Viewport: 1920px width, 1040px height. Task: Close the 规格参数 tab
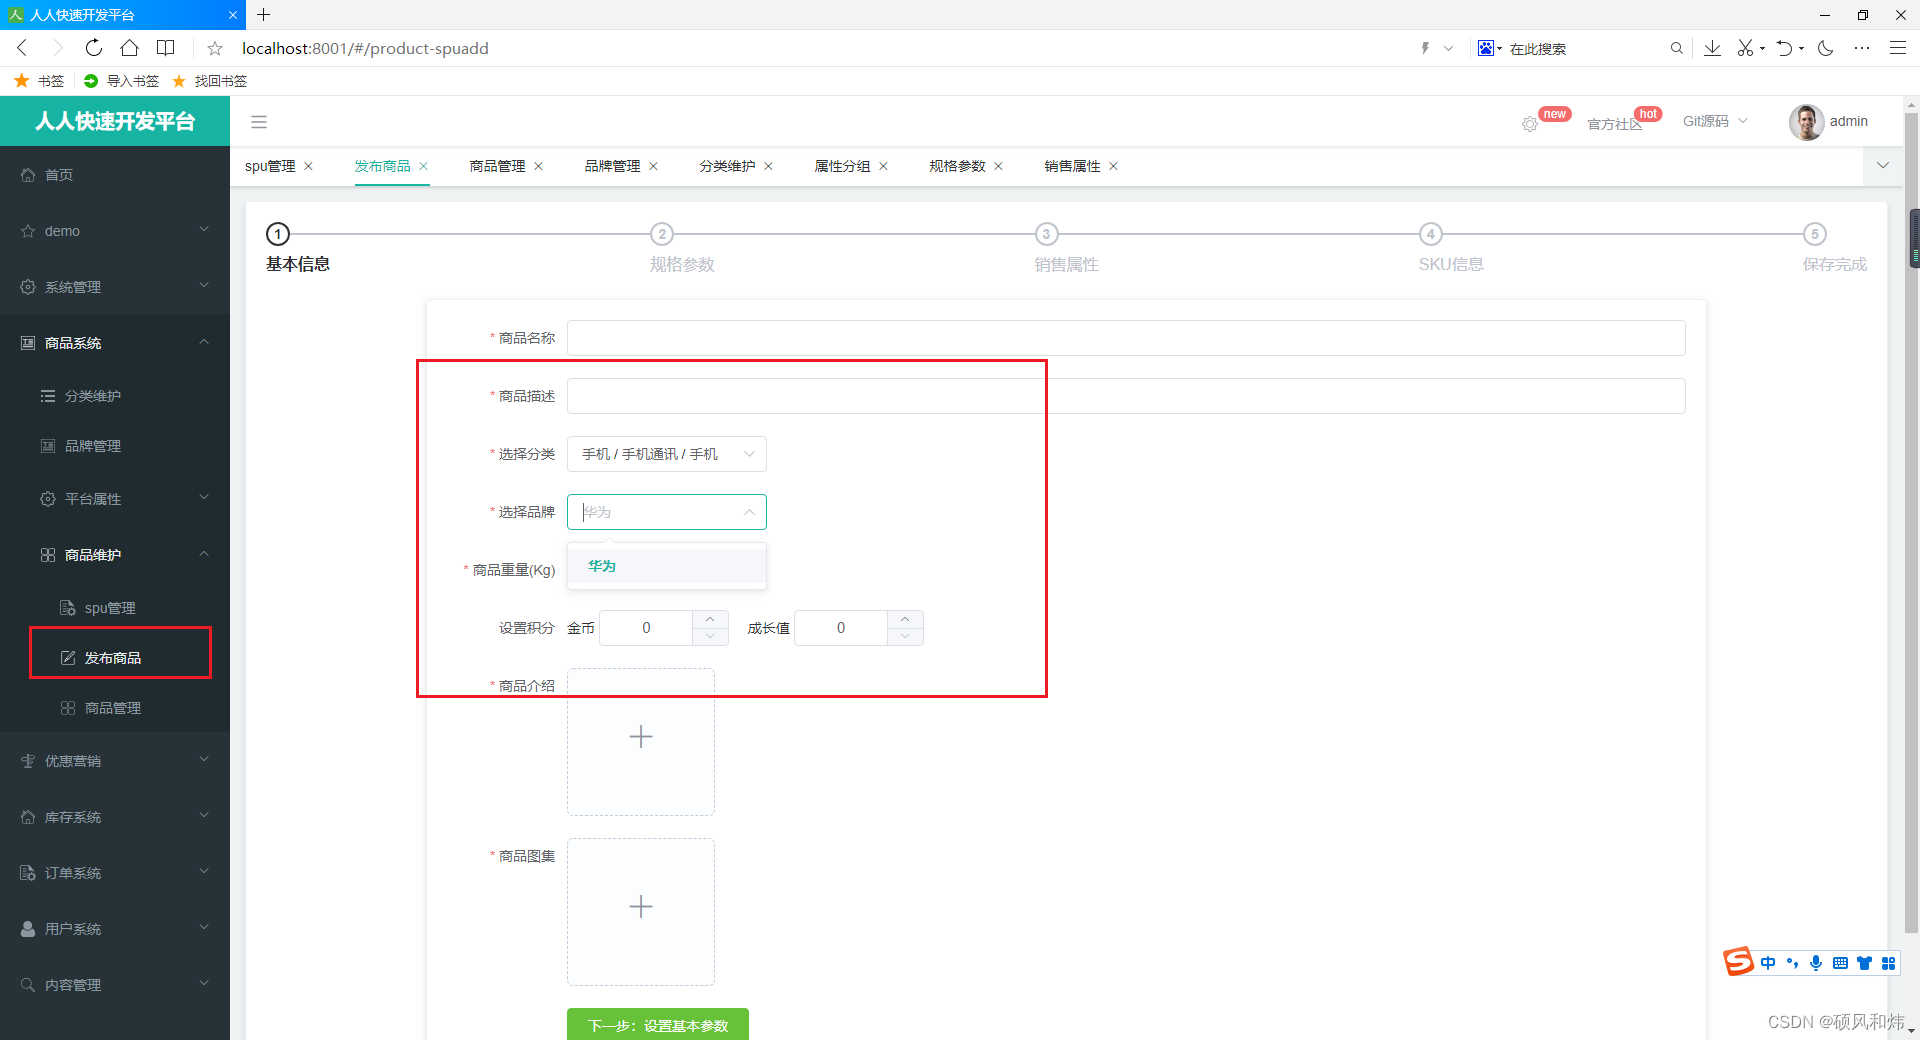pyautogui.click(x=999, y=166)
